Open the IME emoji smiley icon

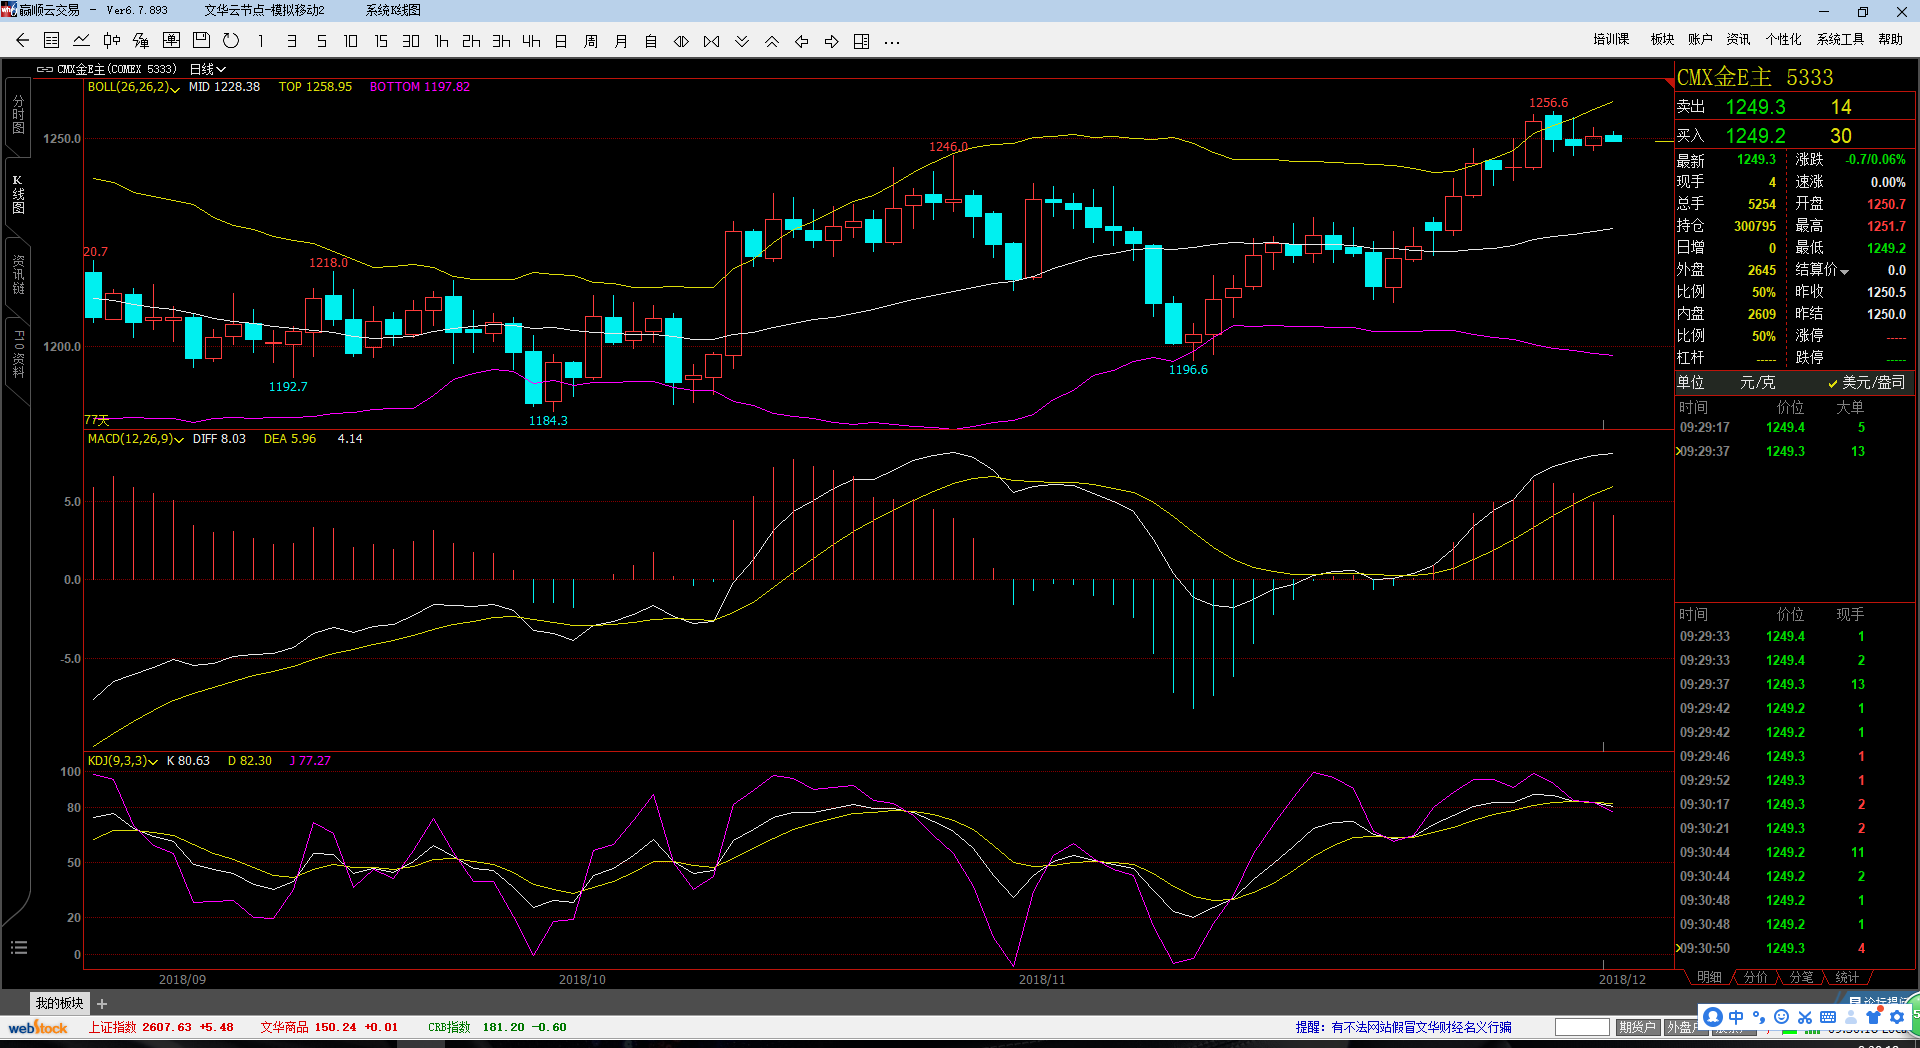tap(1781, 1017)
